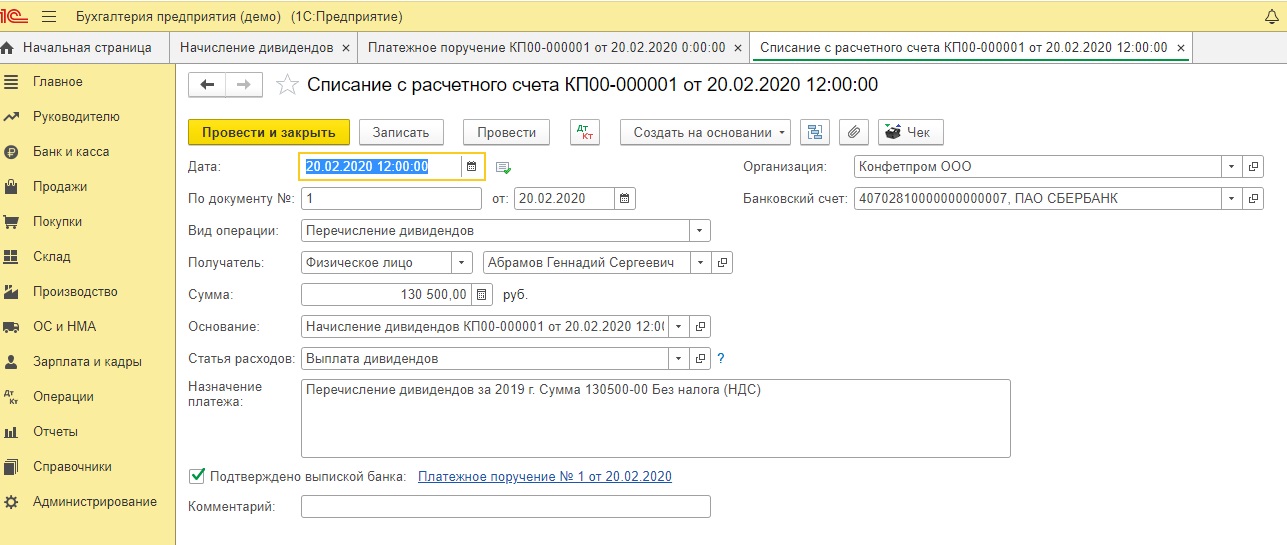
Task: Expand Получатель type Физическое лицо dropdown
Action: click(461, 263)
